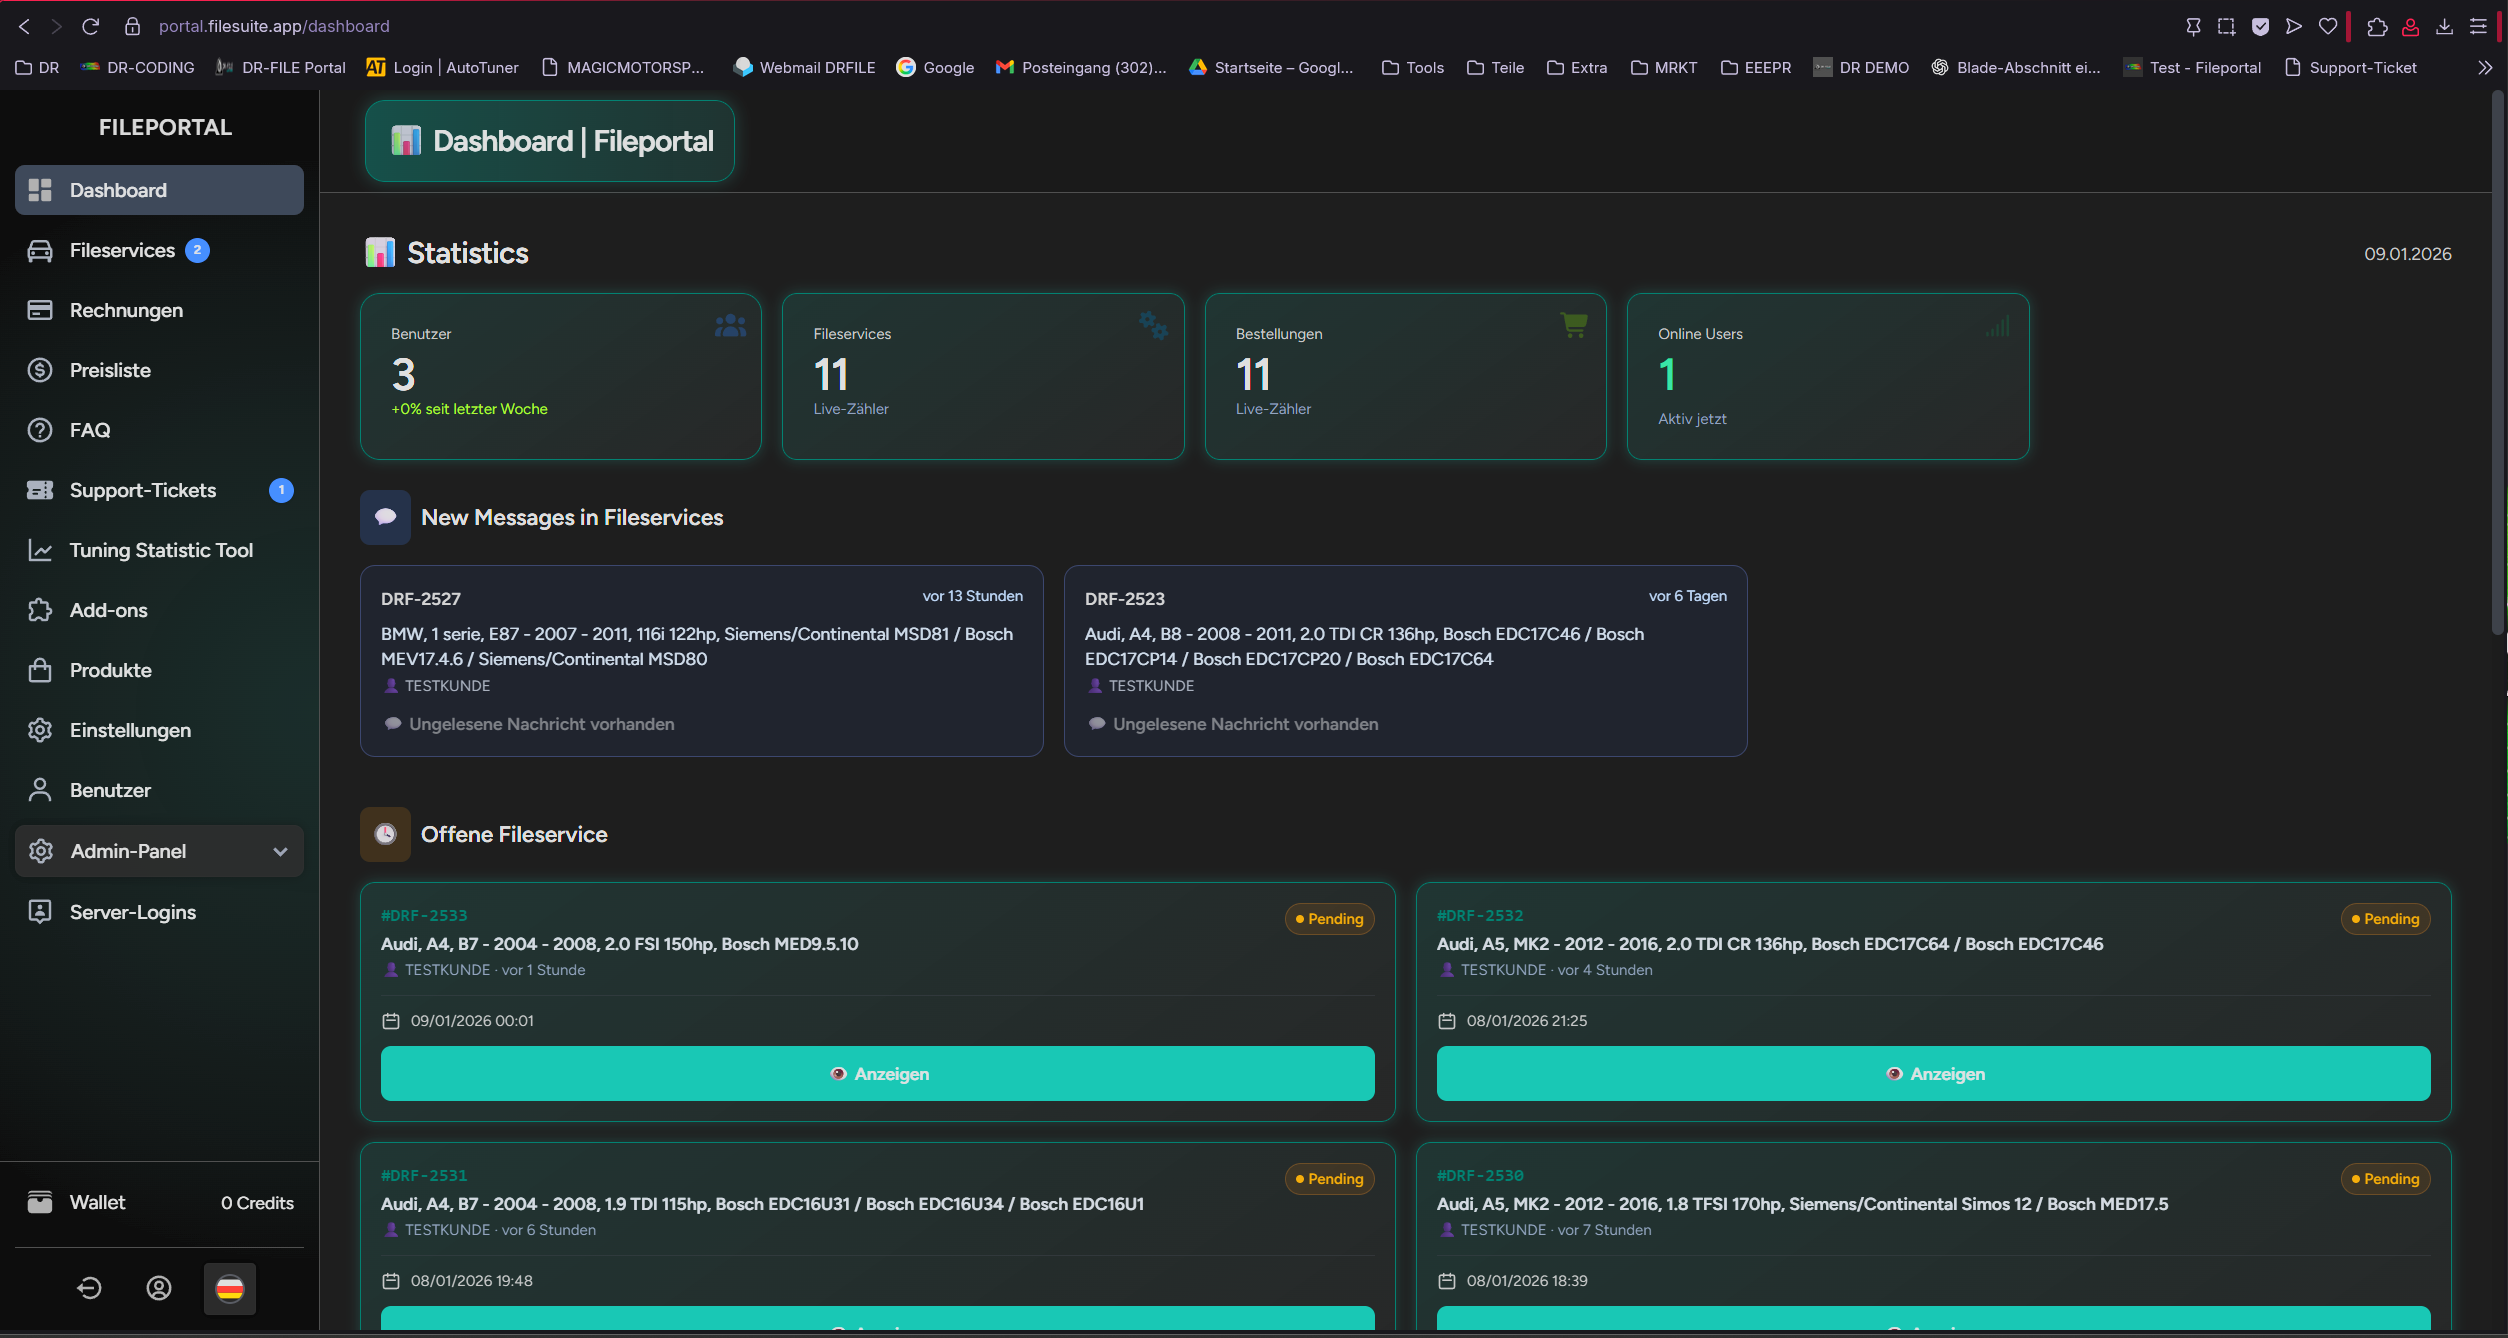Click Anzeigen on fileservice DRF-2533
The width and height of the screenshot is (2508, 1338).
(877, 1073)
